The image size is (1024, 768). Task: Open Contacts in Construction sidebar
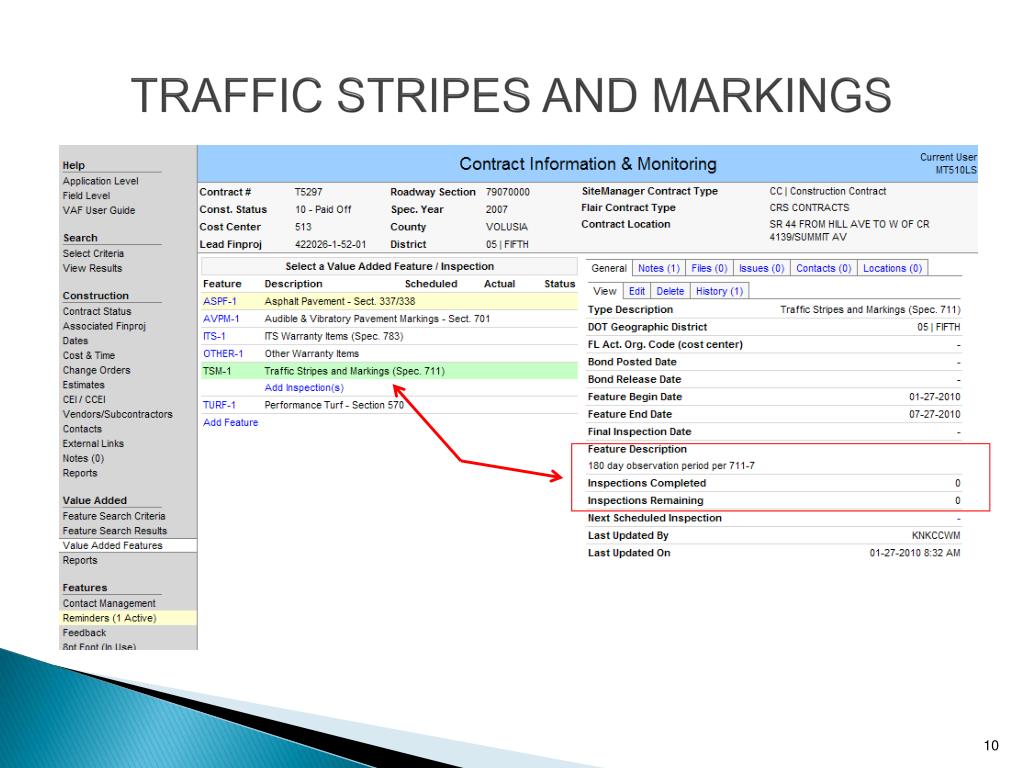(x=82, y=429)
